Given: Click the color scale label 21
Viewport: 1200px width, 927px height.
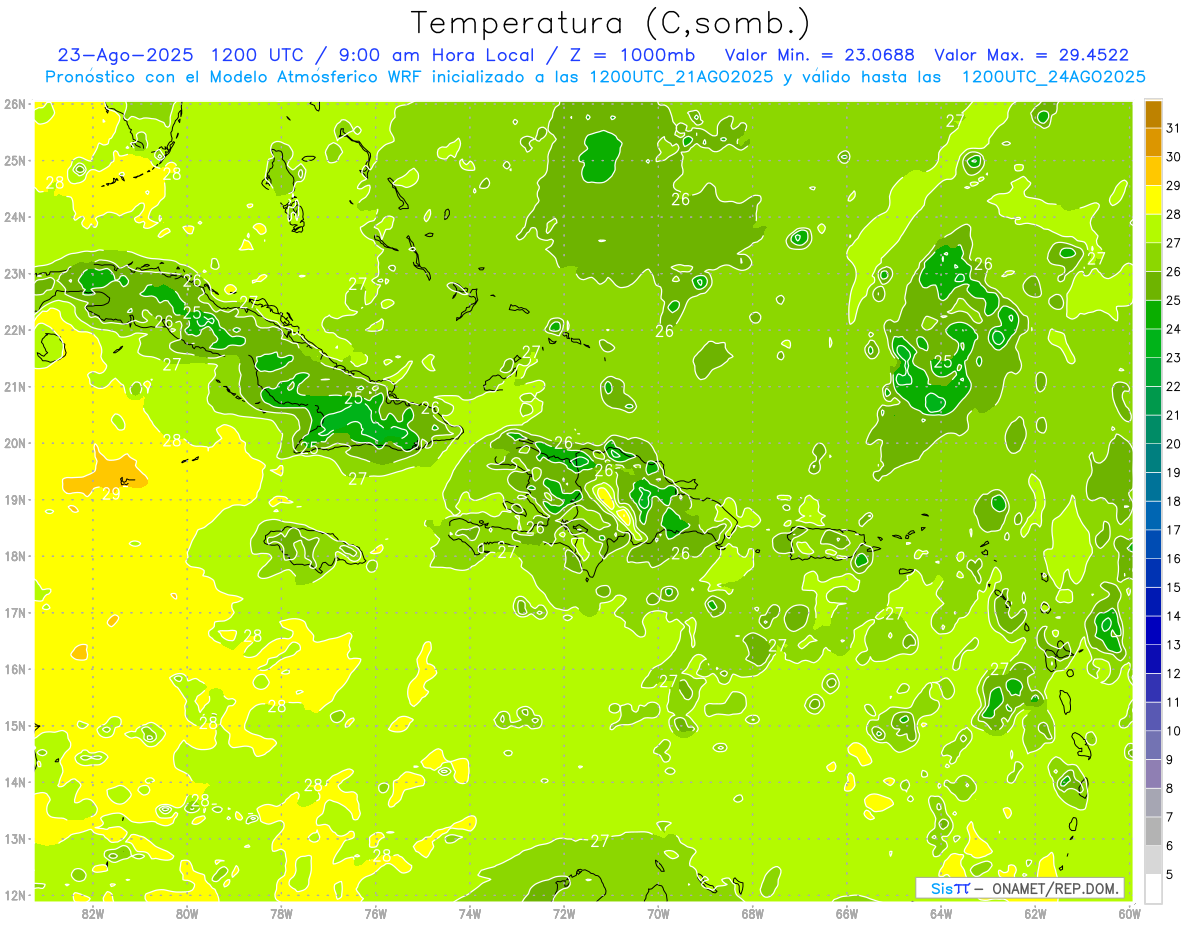Looking at the screenshot, I should 1173,415.
